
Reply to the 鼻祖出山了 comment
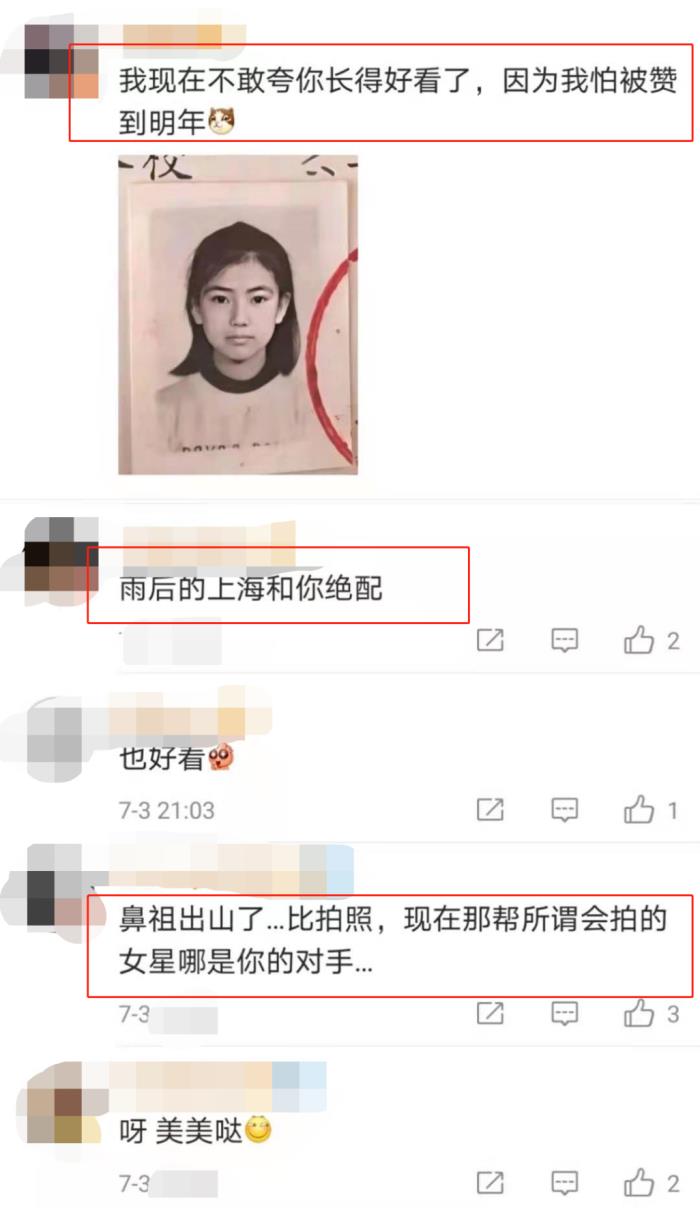pos(565,1014)
